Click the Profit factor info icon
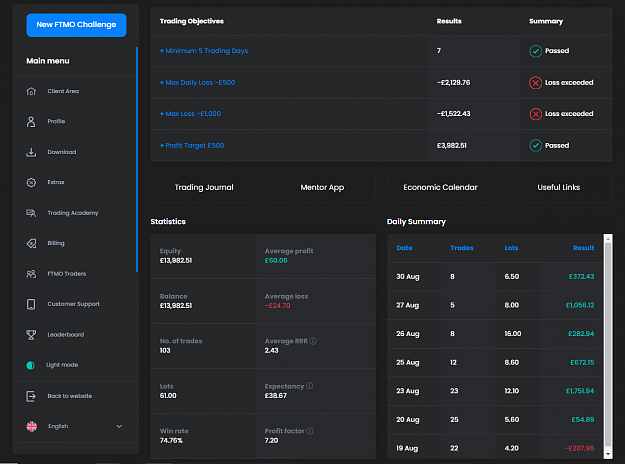 click(x=310, y=431)
